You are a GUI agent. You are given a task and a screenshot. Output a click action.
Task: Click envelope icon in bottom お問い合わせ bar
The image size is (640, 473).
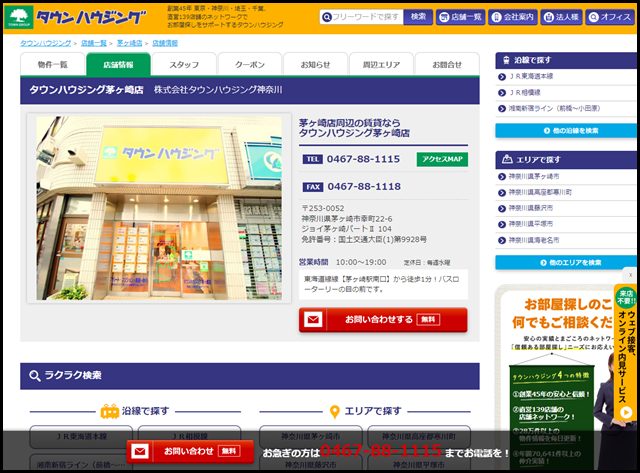(140, 451)
